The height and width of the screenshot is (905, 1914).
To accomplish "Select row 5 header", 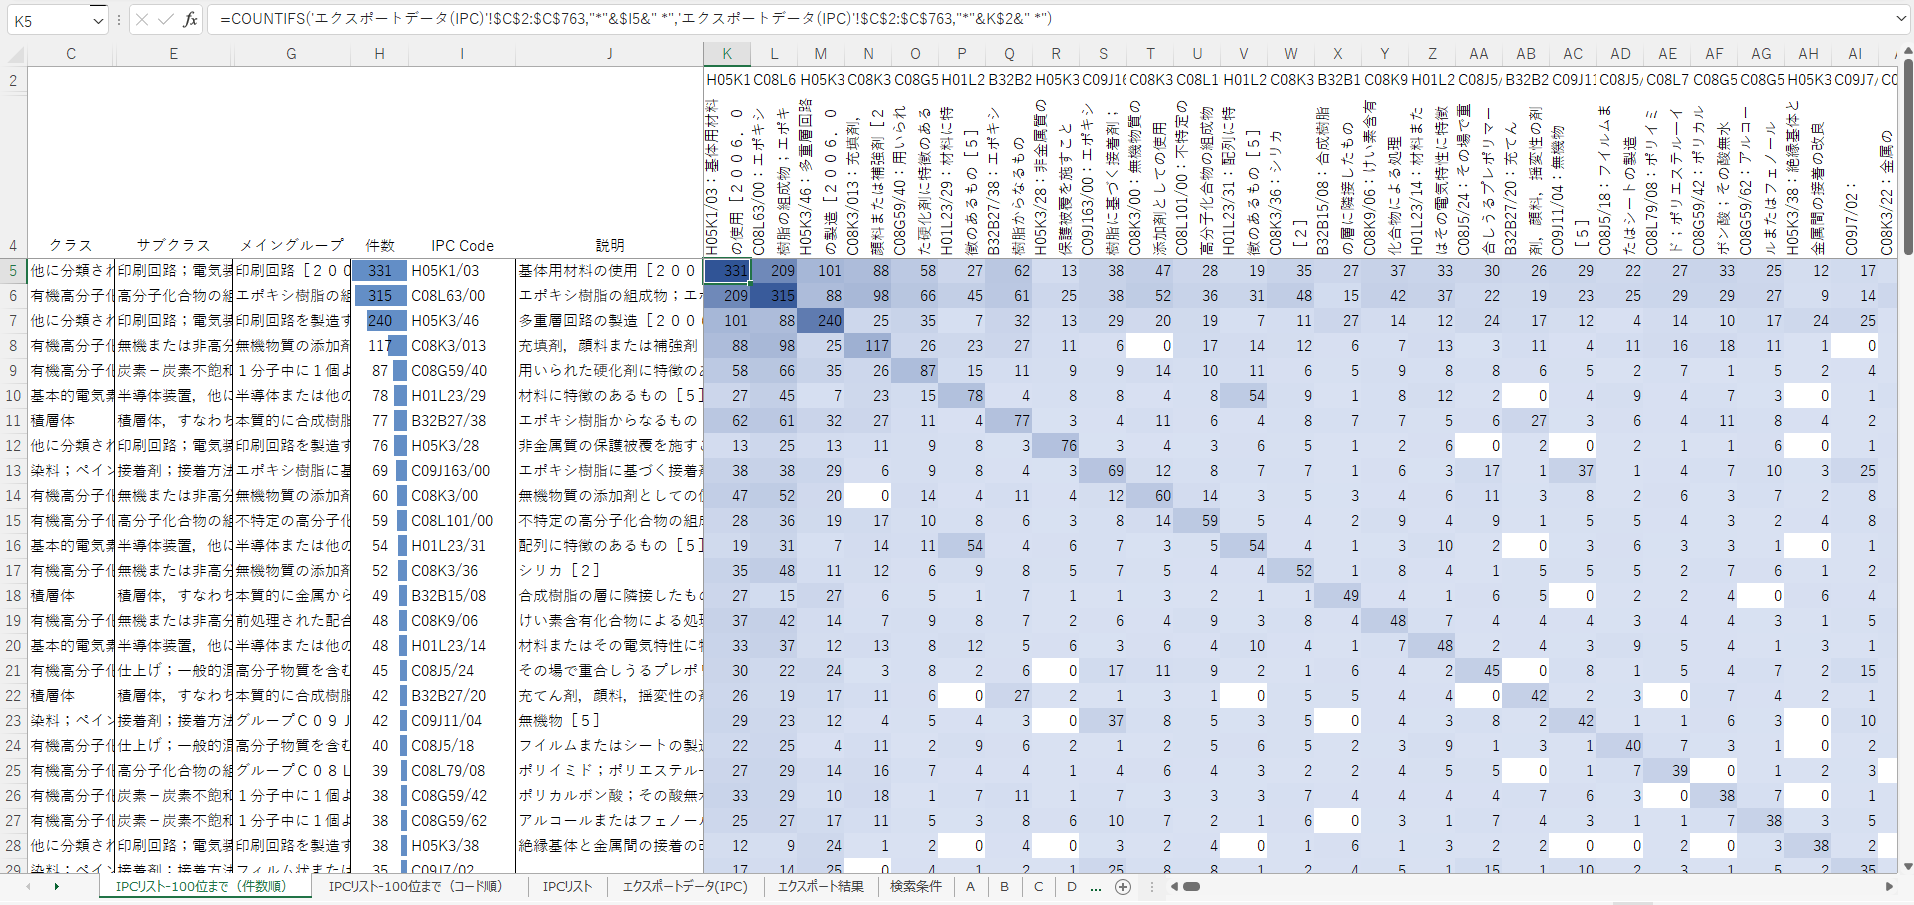I will (13, 271).
